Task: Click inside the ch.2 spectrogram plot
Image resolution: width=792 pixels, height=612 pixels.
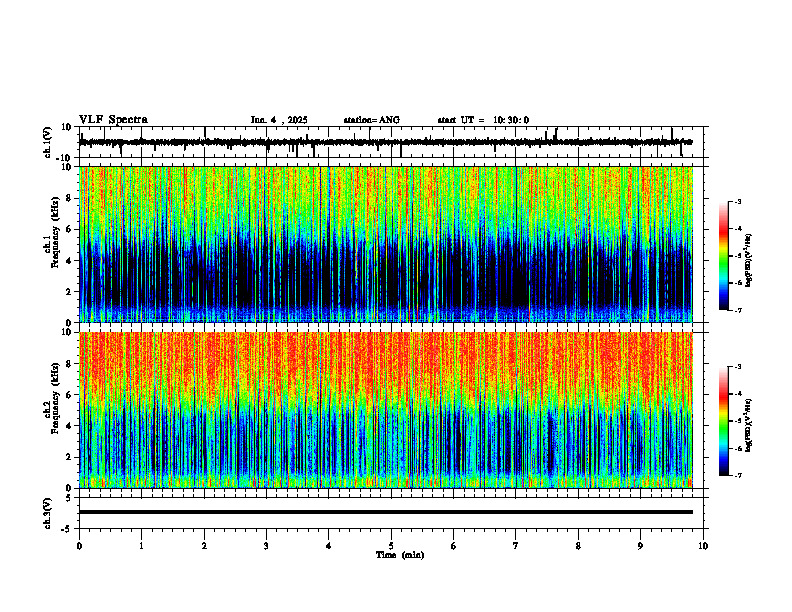Action: pyautogui.click(x=385, y=410)
